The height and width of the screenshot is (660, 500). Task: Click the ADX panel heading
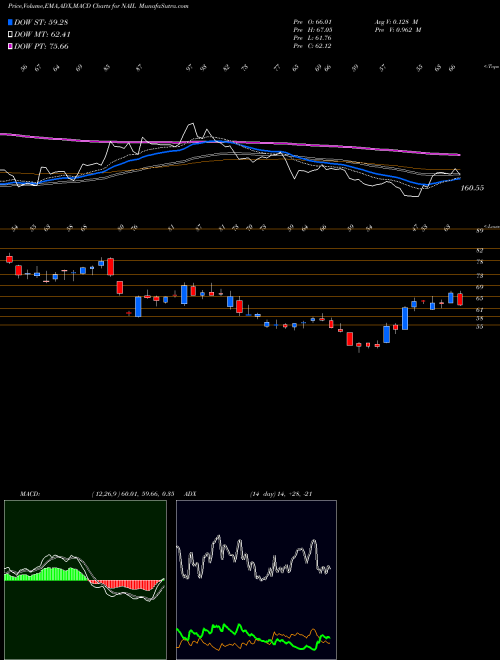click(190, 494)
